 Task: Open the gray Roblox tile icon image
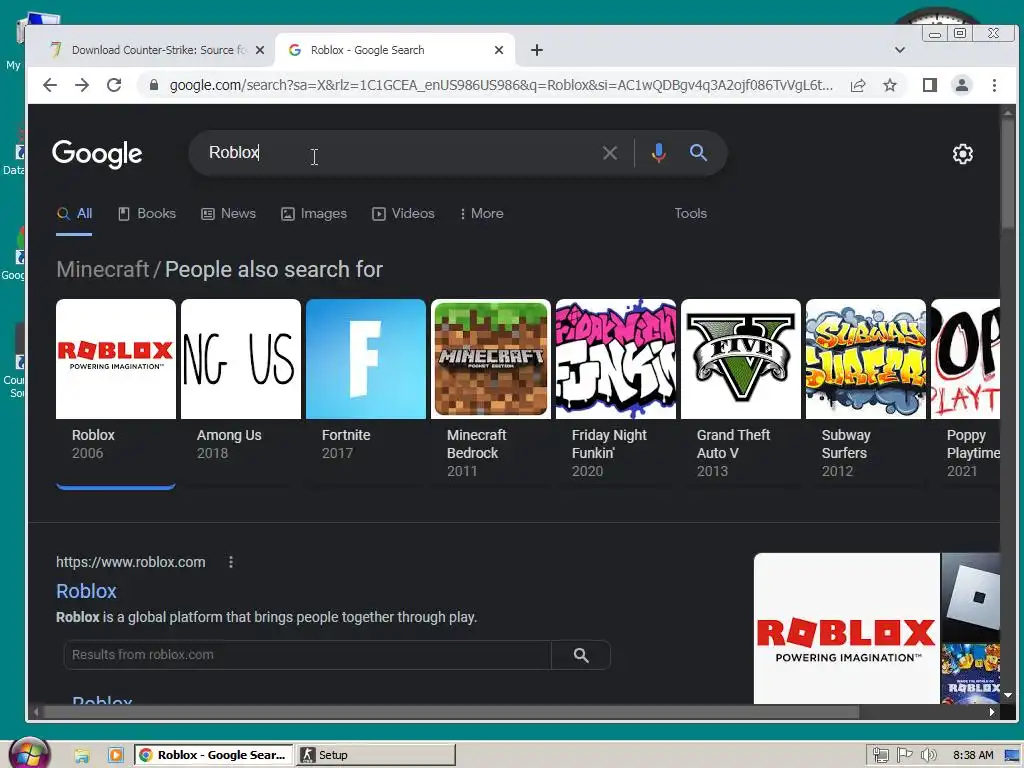coord(971,597)
